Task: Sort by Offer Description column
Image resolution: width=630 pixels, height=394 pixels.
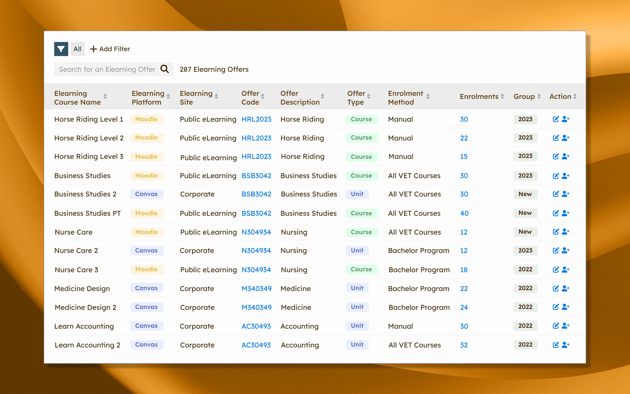Action: 322,96
